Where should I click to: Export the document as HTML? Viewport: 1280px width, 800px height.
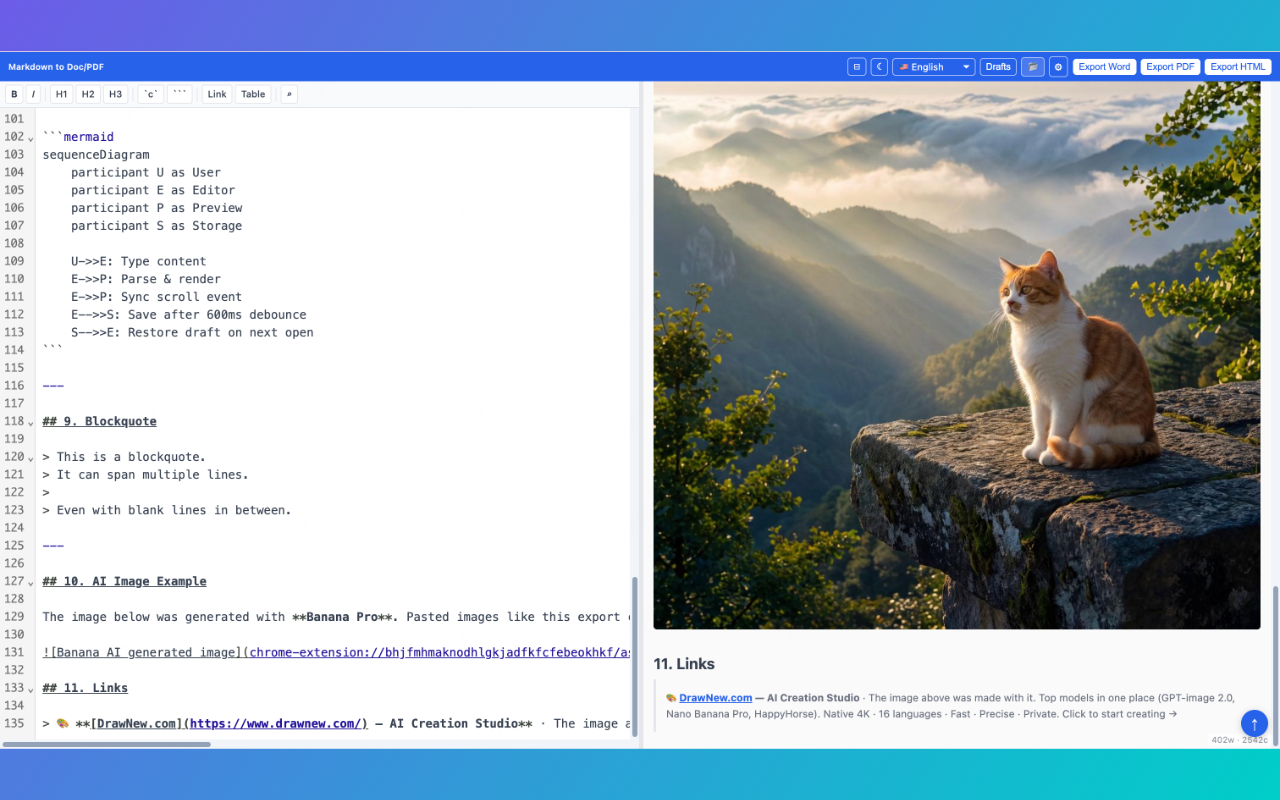pos(1238,67)
